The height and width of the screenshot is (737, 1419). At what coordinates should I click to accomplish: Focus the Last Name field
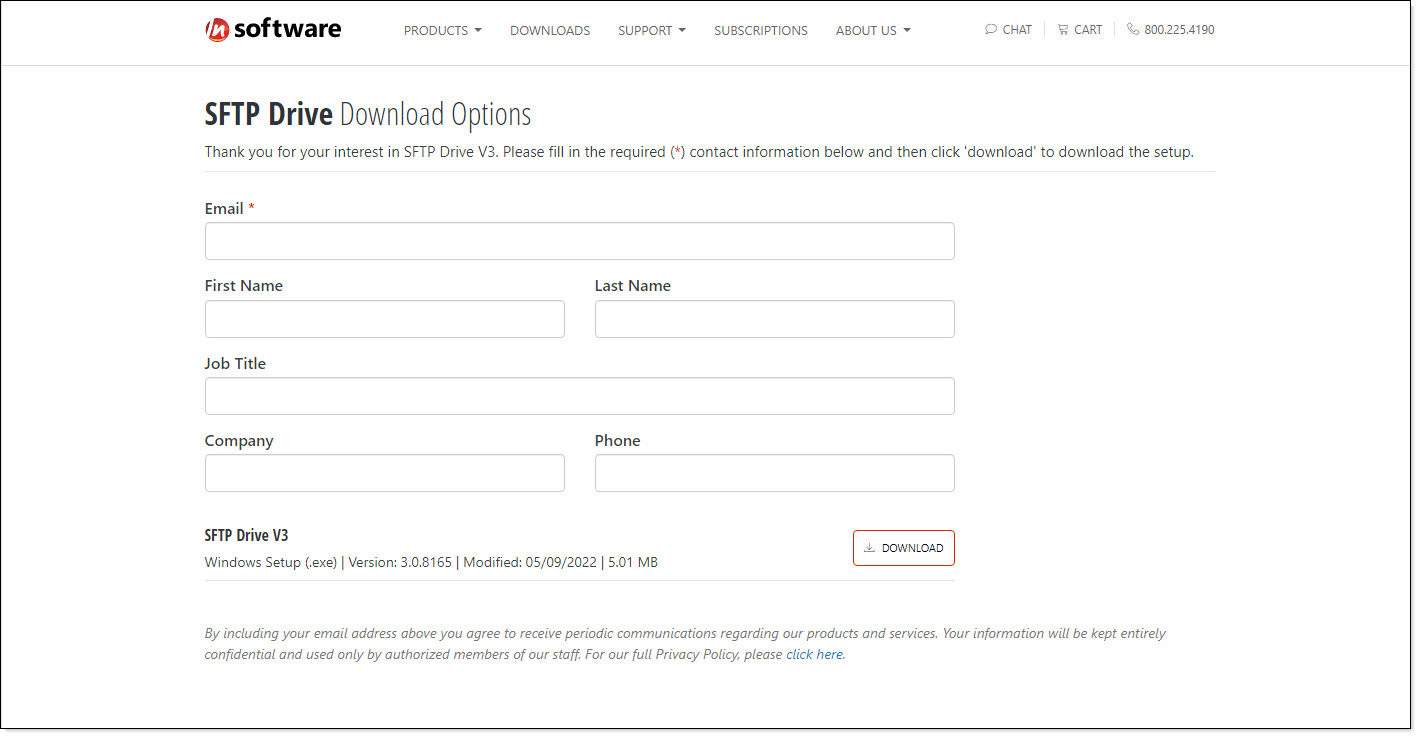(x=775, y=319)
